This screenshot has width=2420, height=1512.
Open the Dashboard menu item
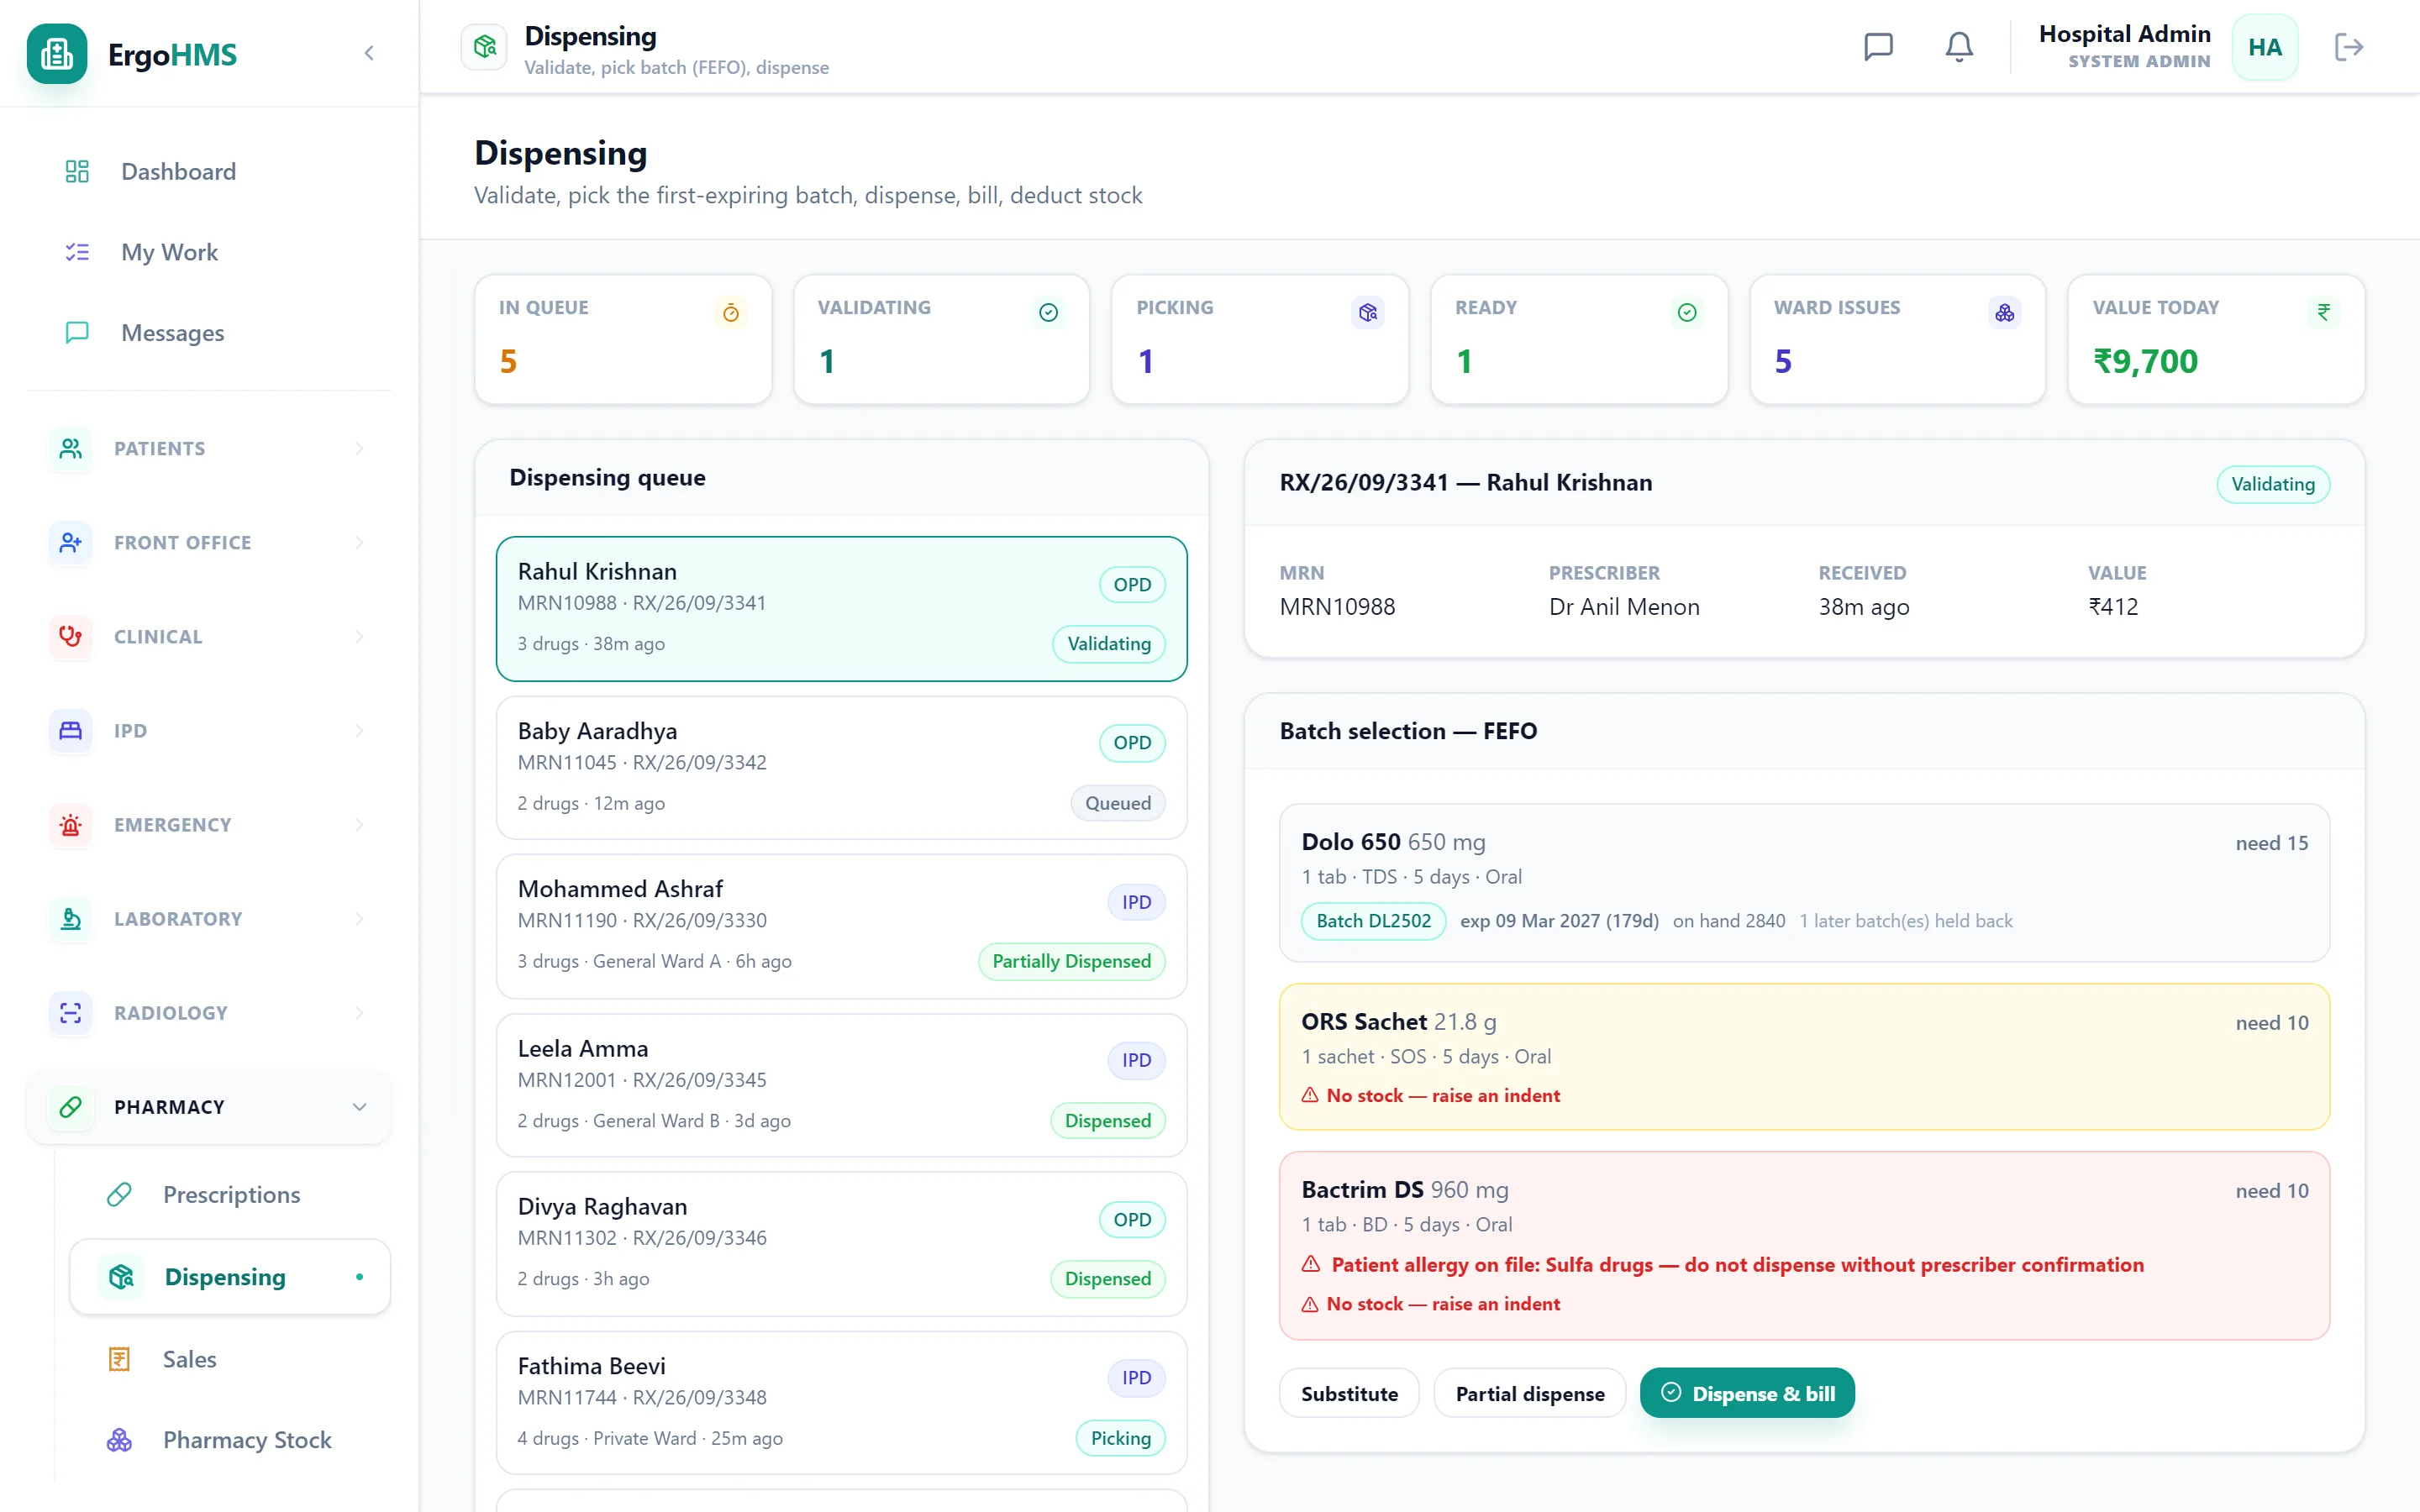tap(208, 171)
